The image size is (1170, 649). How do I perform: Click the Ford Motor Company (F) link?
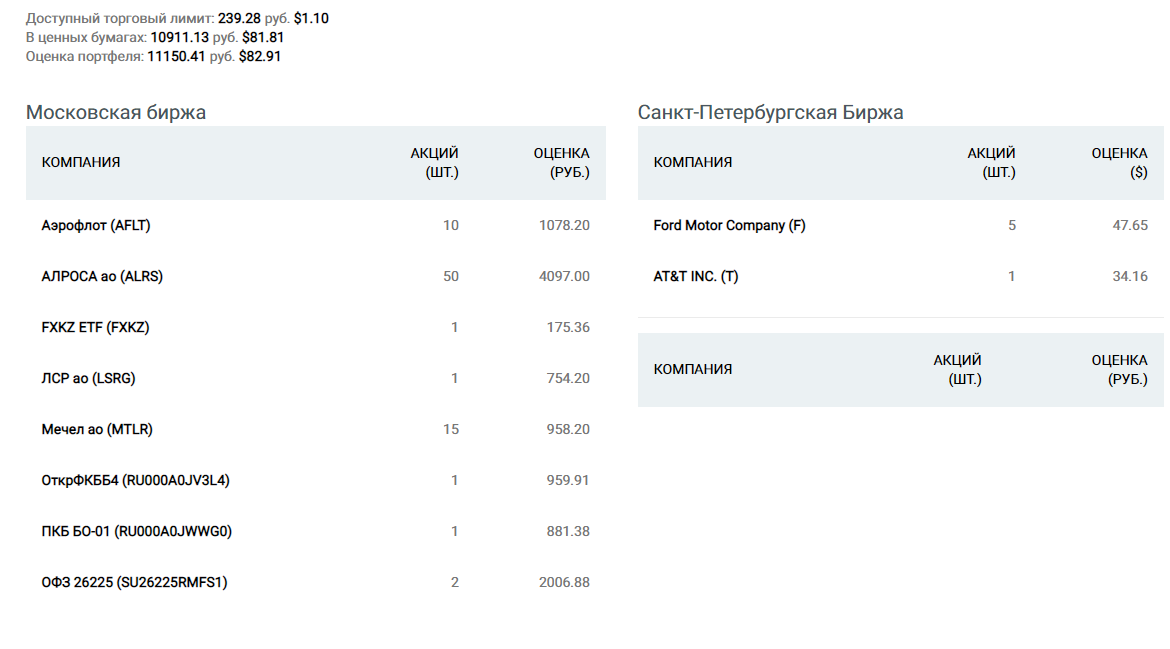(729, 226)
